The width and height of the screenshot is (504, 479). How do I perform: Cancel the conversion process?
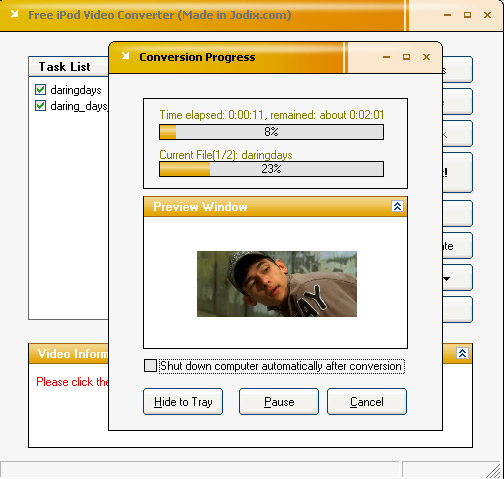click(x=367, y=402)
